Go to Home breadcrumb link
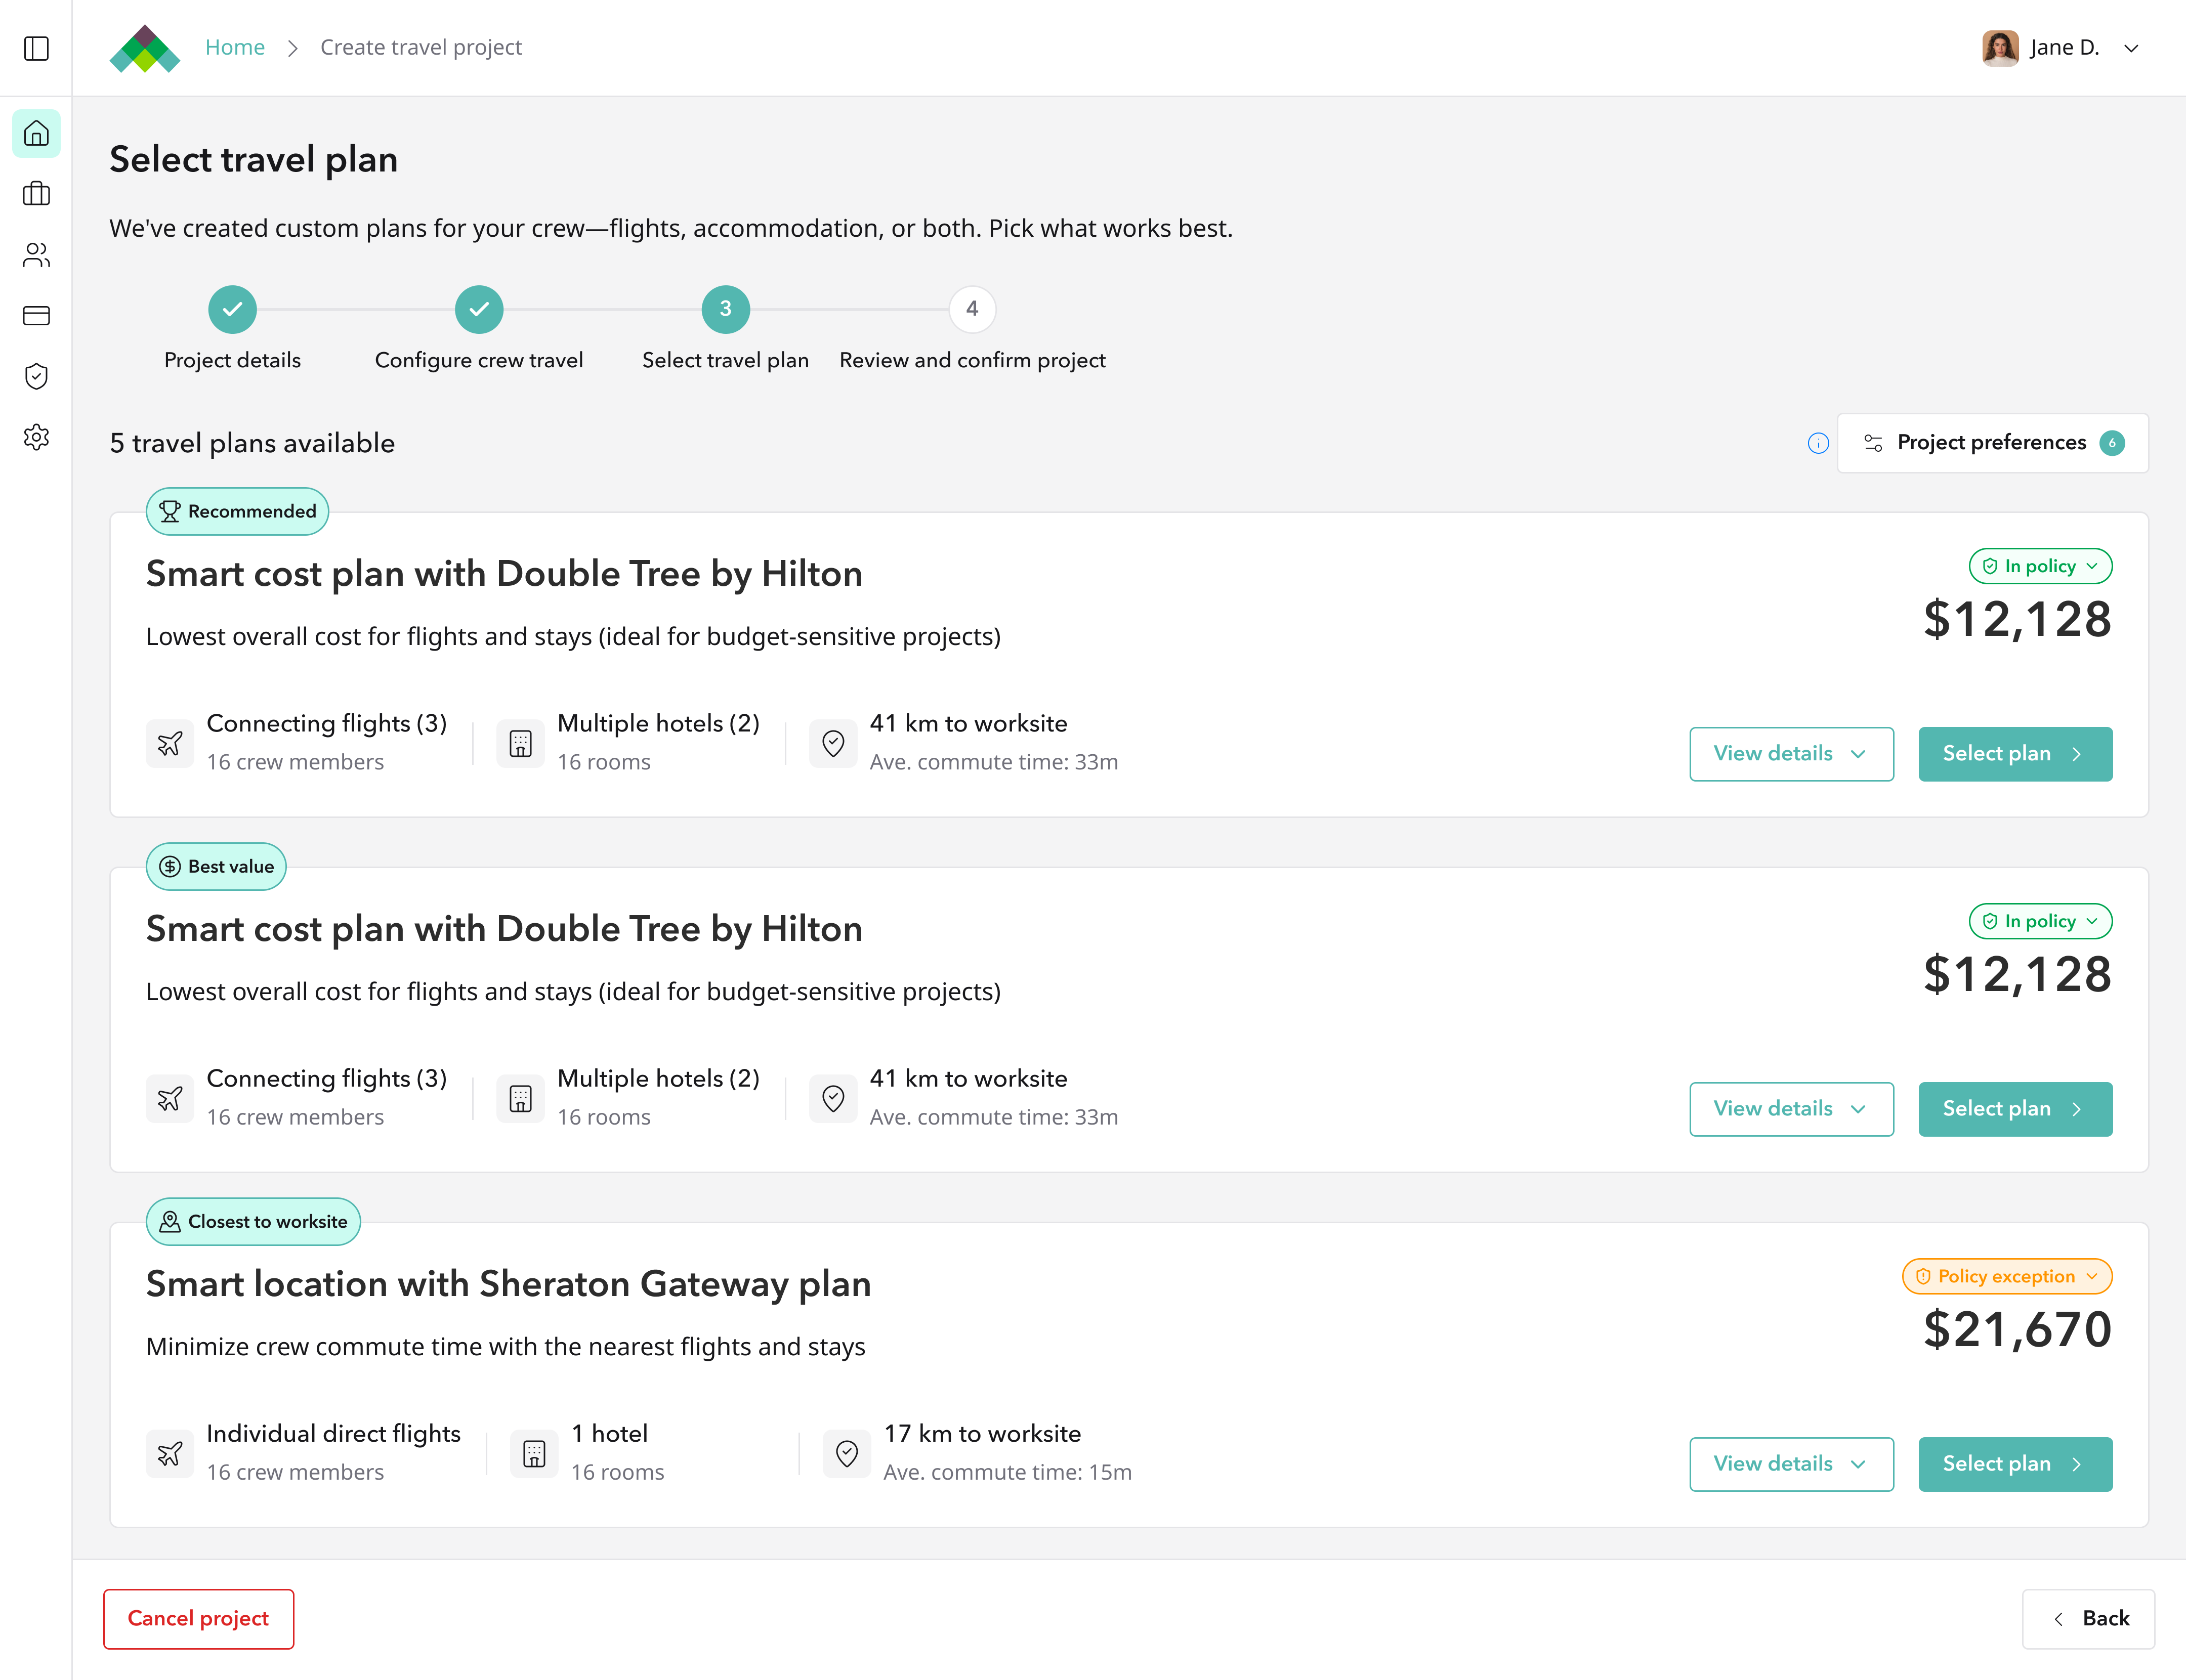The image size is (2186, 1680). click(235, 47)
